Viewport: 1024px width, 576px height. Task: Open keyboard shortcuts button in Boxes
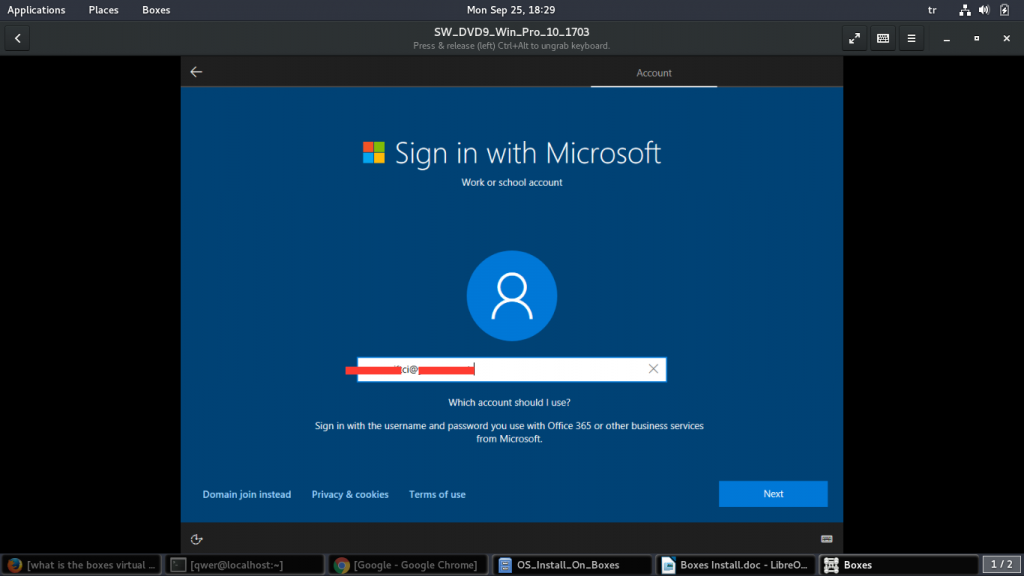(883, 39)
